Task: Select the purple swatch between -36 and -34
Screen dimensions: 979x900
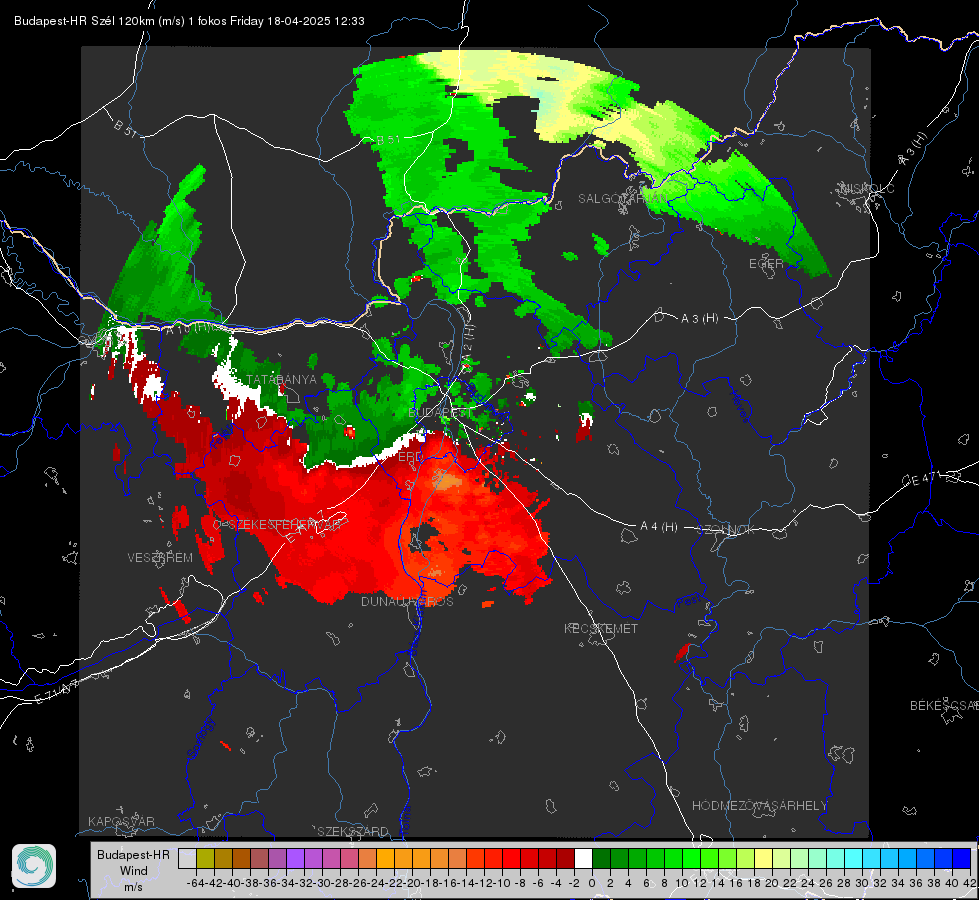Action: coord(277,858)
